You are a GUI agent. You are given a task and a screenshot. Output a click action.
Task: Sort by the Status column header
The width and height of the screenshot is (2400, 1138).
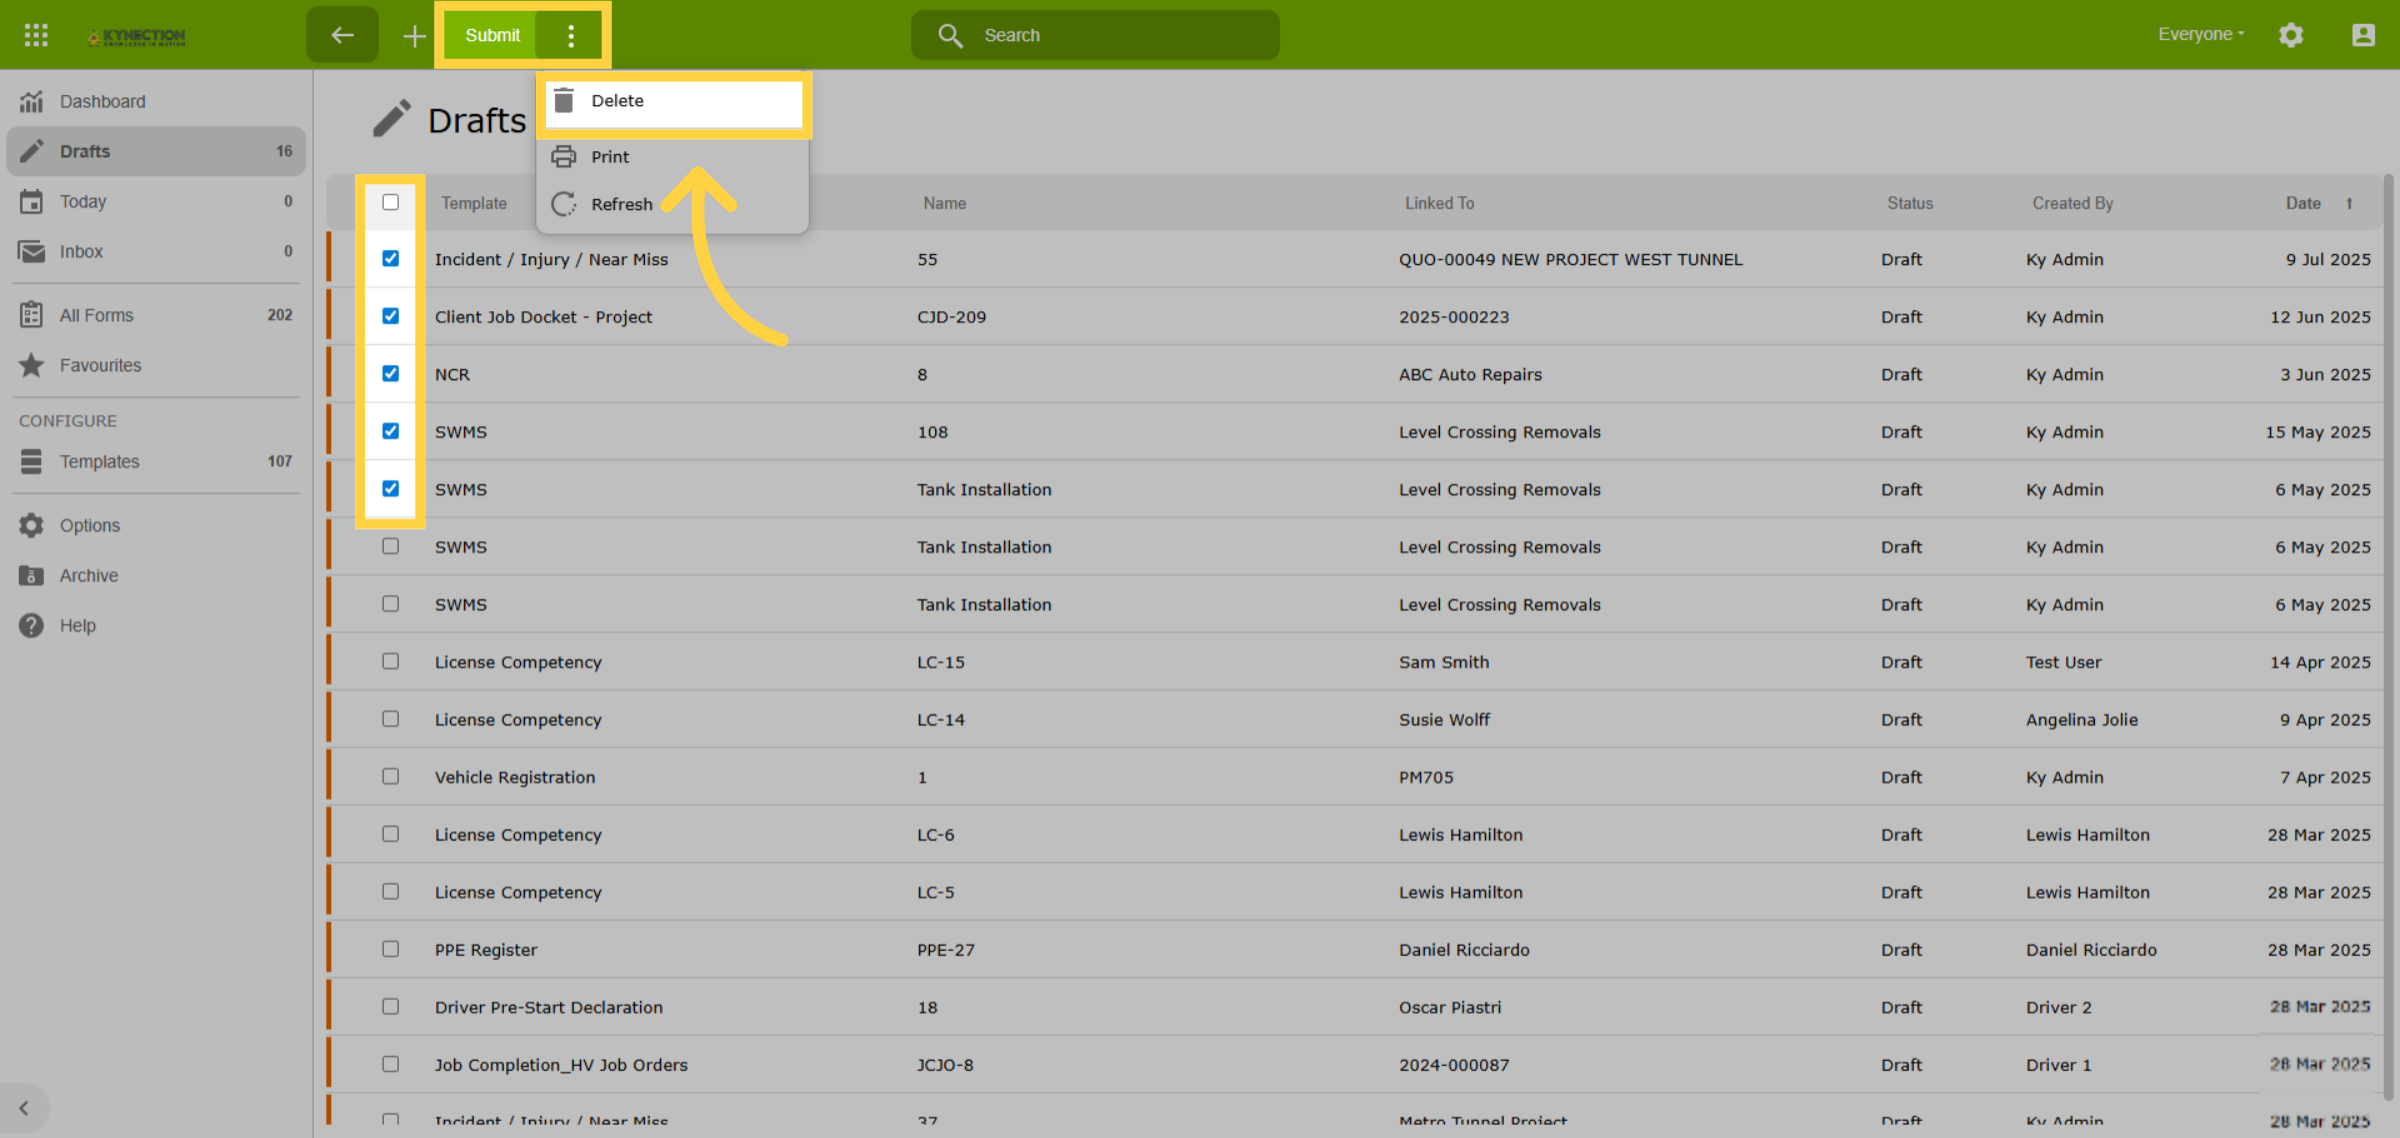[1910, 203]
